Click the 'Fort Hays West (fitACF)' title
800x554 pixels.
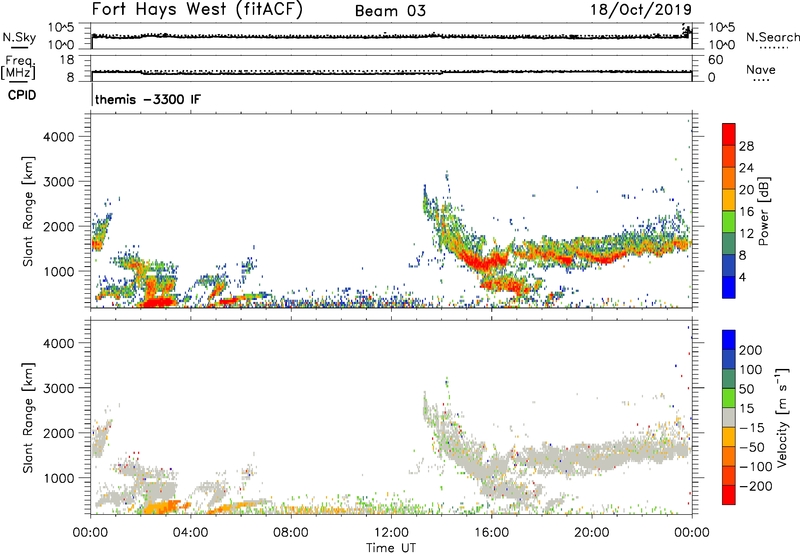coord(197,10)
